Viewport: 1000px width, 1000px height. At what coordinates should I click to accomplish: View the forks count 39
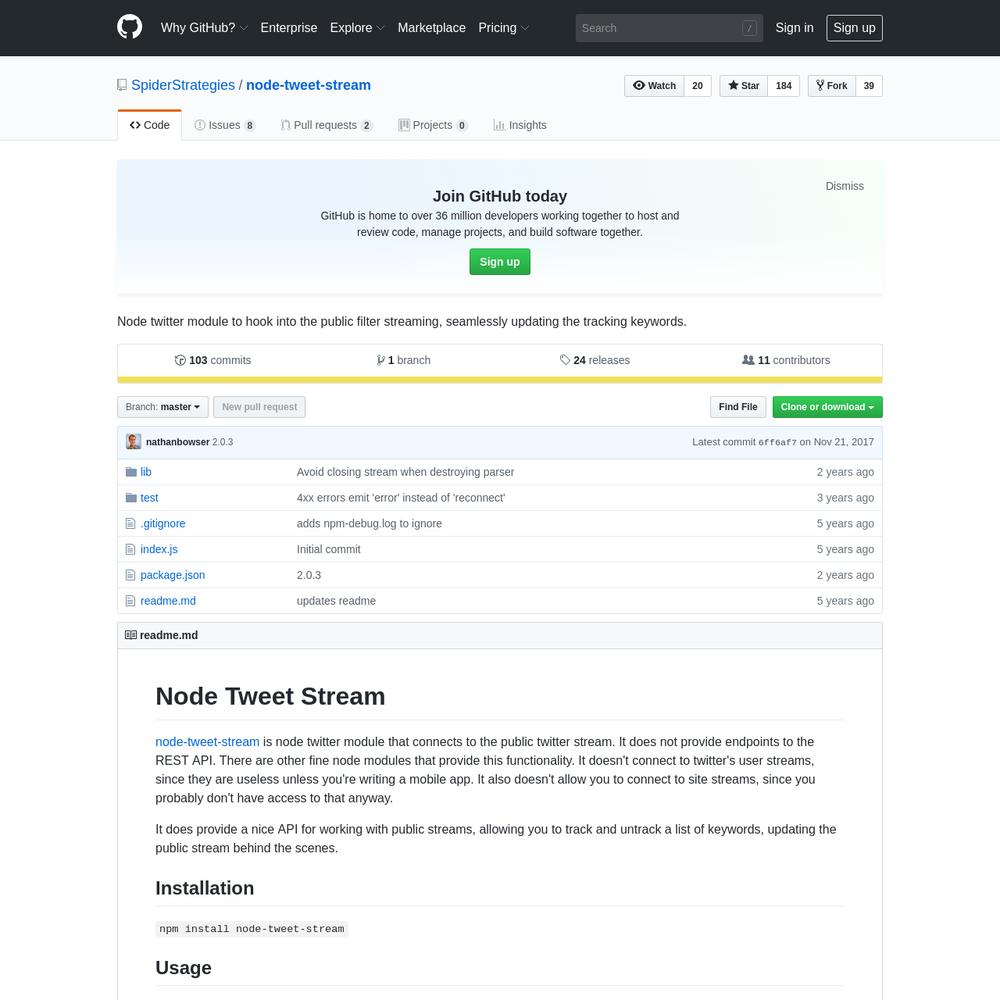tap(869, 85)
